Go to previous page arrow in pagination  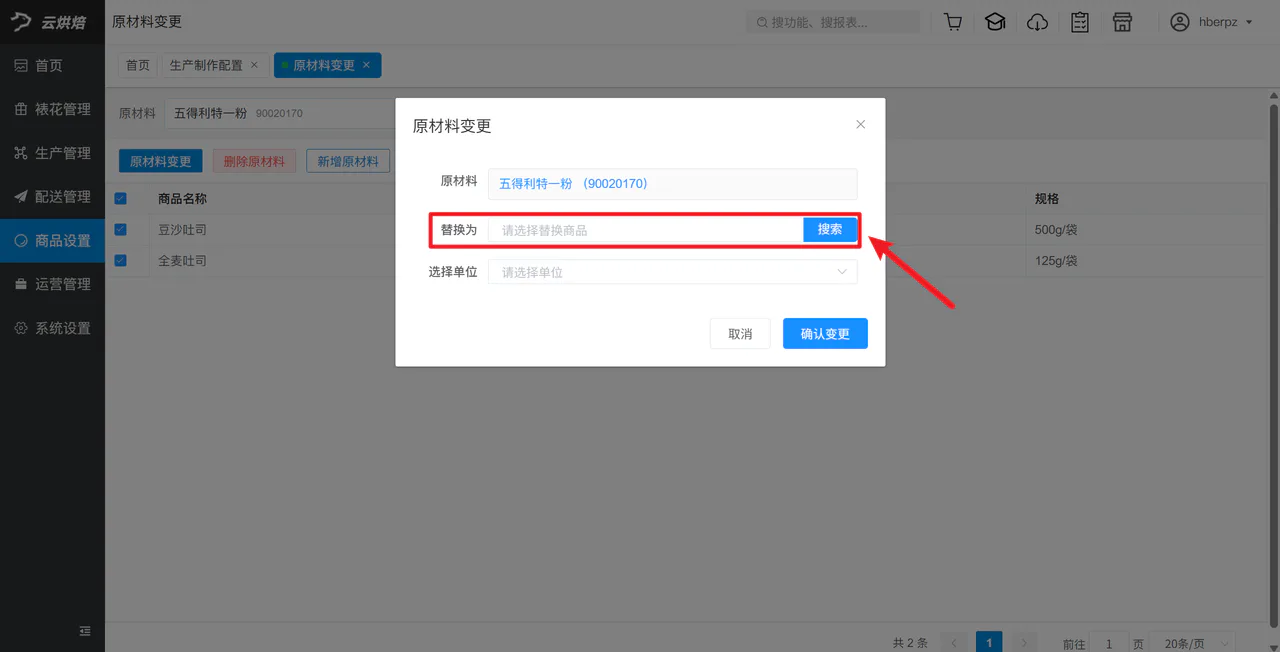coord(955,643)
